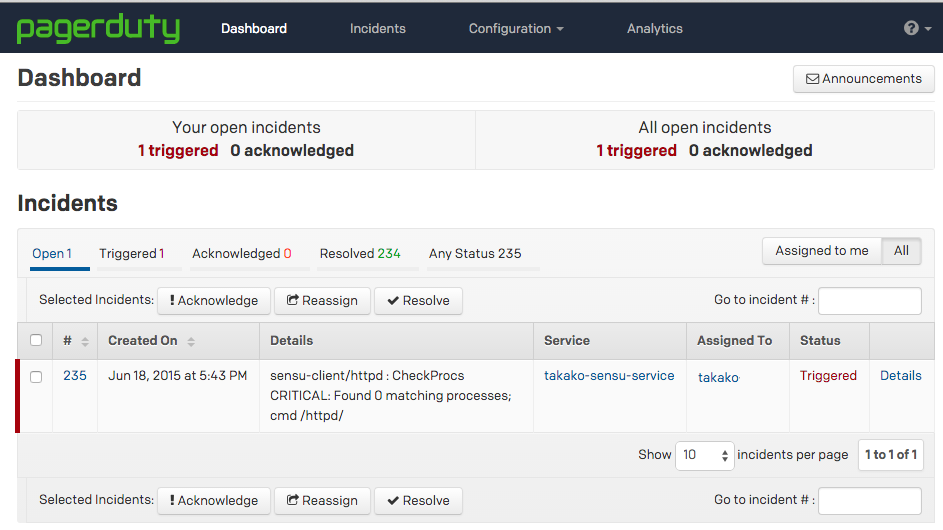The height and width of the screenshot is (530, 943).
Task: View Details of incident 235
Action: pos(901,376)
